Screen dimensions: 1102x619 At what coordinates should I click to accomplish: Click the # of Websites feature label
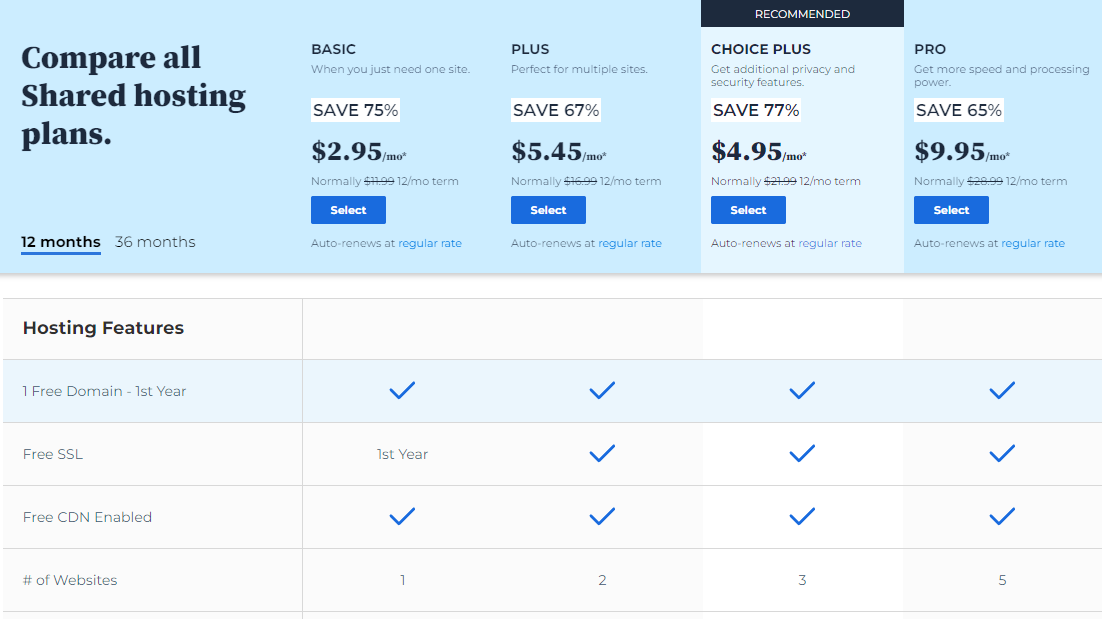tap(70, 580)
